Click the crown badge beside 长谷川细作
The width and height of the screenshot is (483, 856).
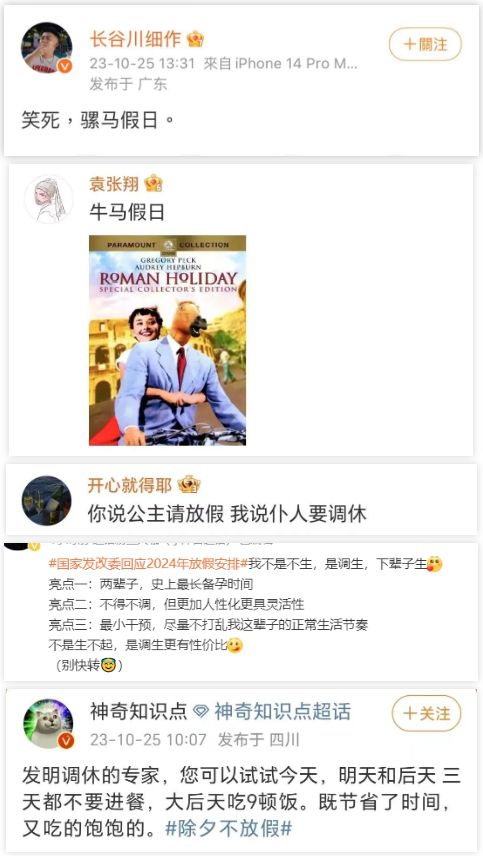click(x=195, y=39)
